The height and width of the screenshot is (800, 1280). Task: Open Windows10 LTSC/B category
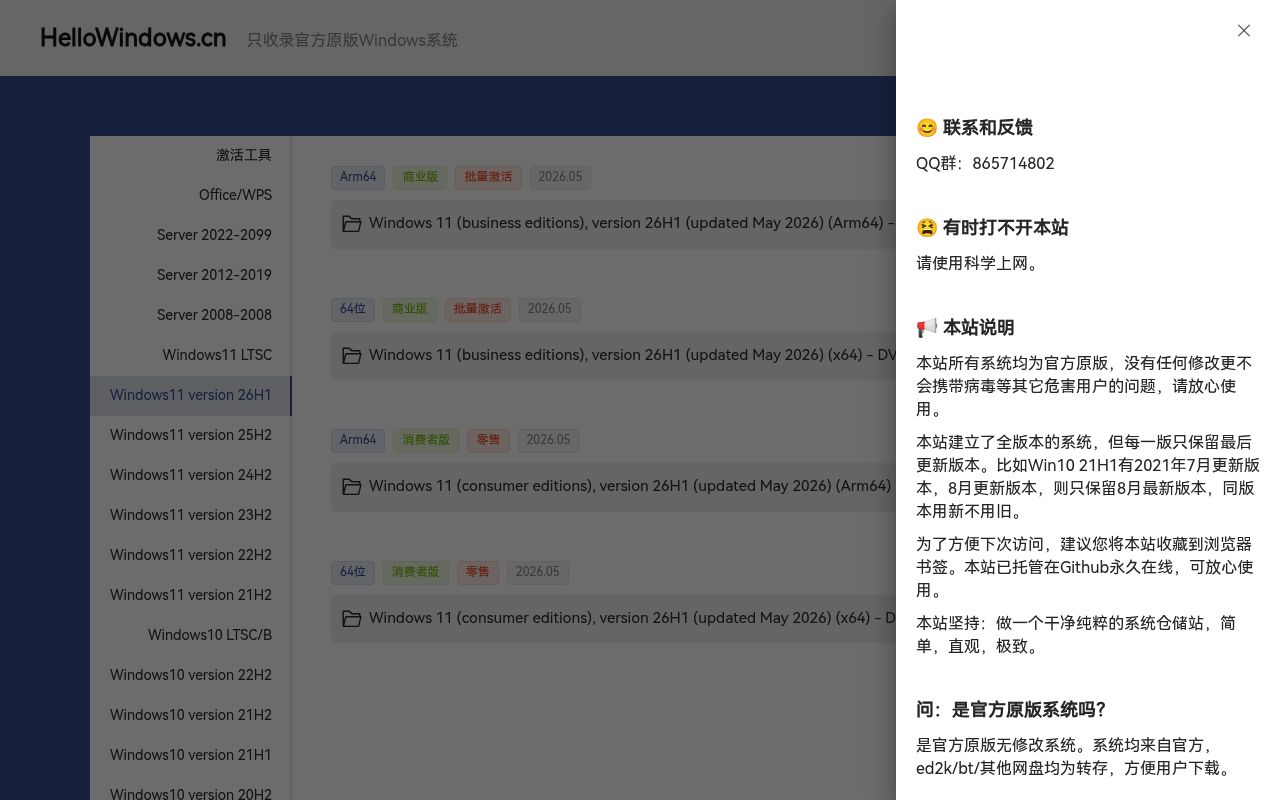pyautogui.click(x=191, y=635)
